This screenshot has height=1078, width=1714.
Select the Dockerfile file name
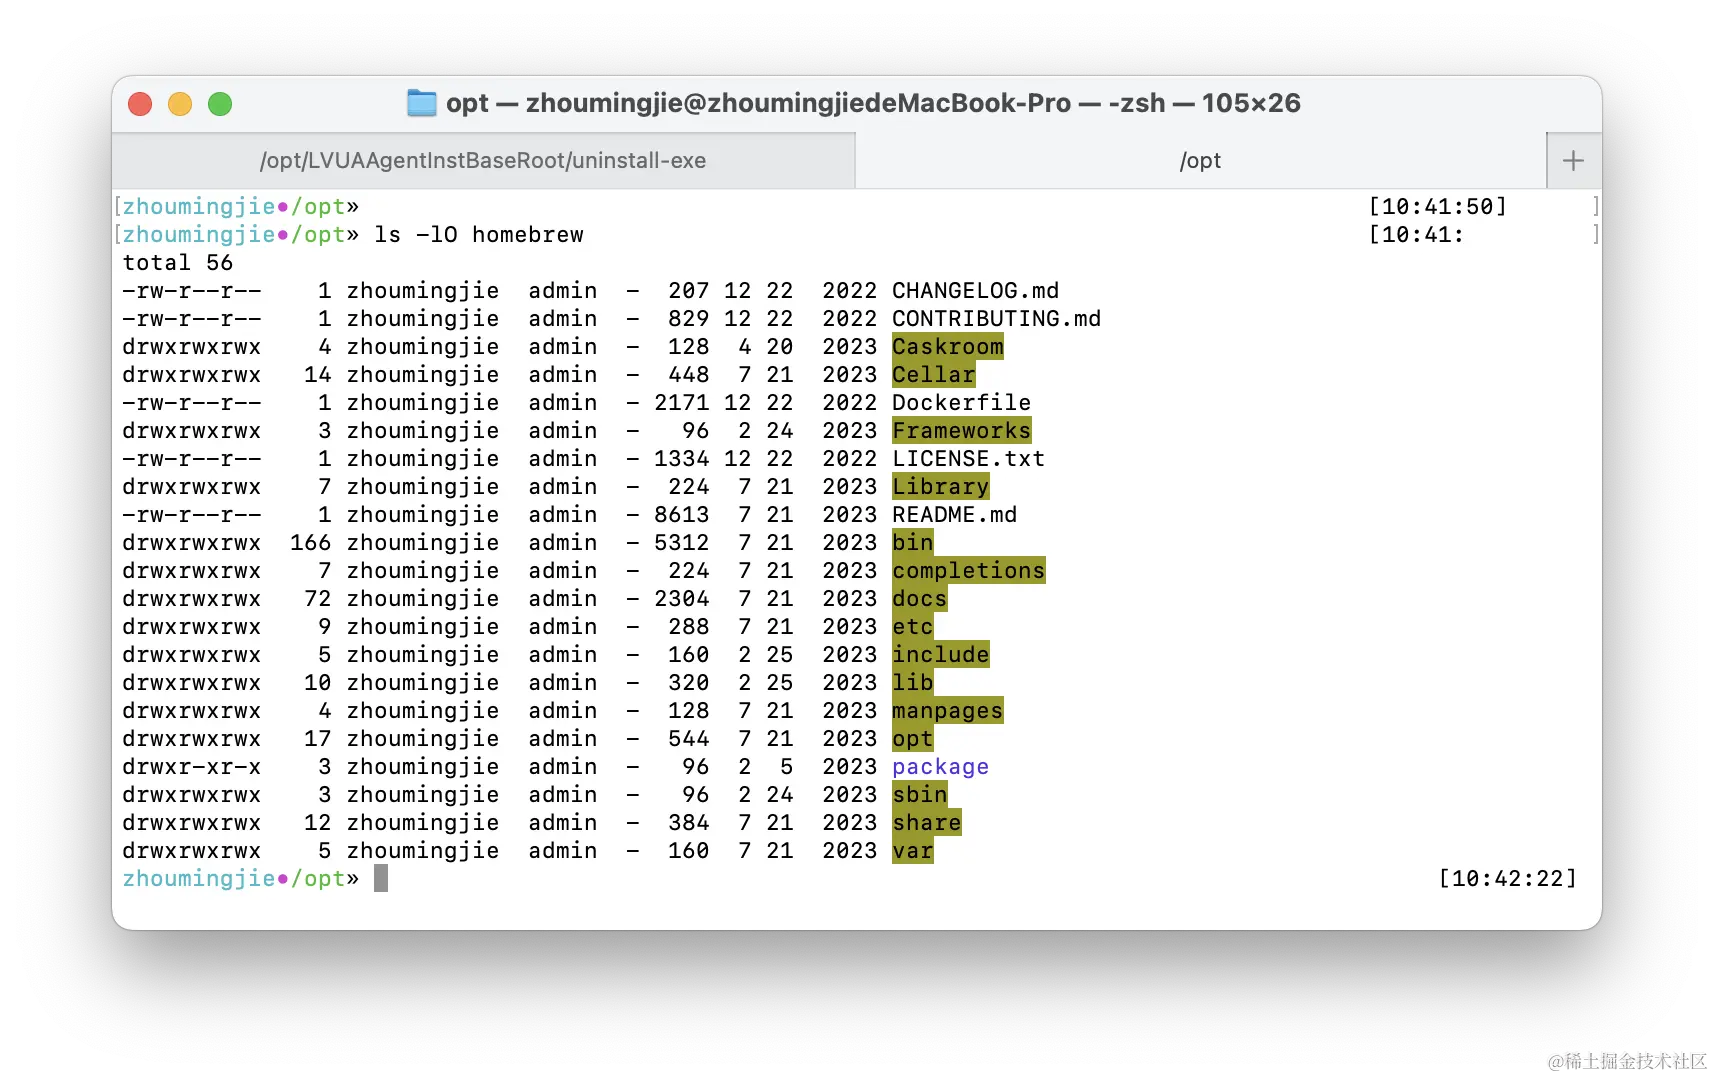961,403
